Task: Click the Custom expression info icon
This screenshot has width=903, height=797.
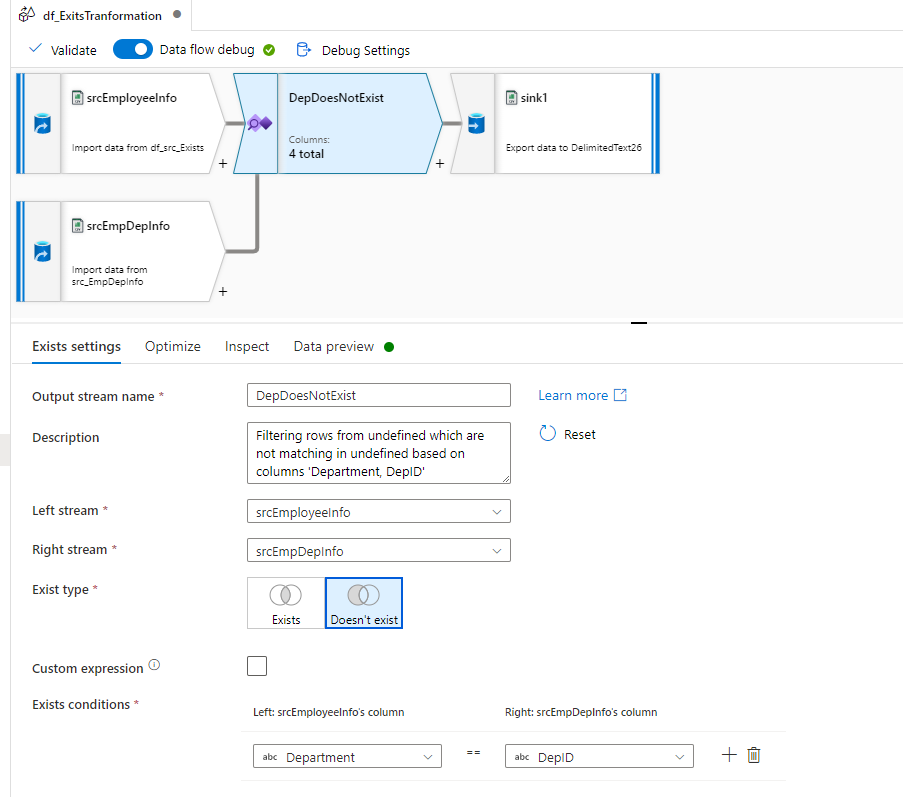Action: [154, 665]
